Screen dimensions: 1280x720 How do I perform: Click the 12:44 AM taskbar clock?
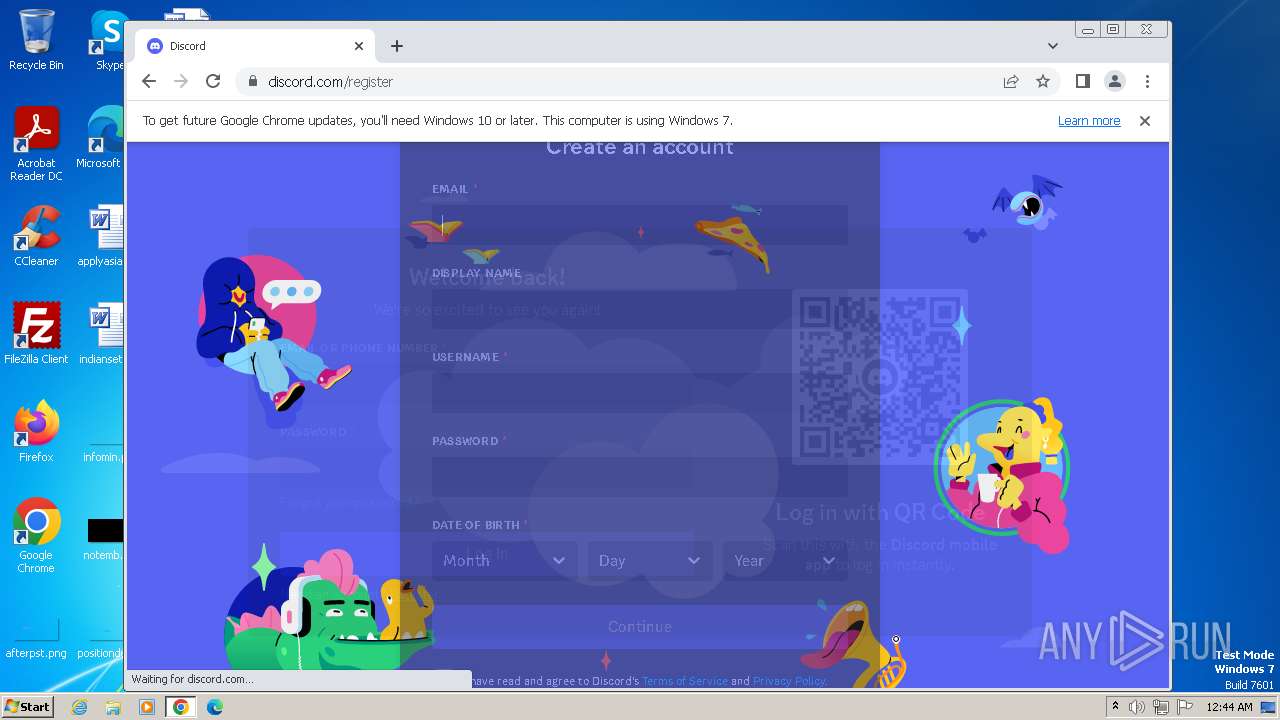(x=1230, y=707)
